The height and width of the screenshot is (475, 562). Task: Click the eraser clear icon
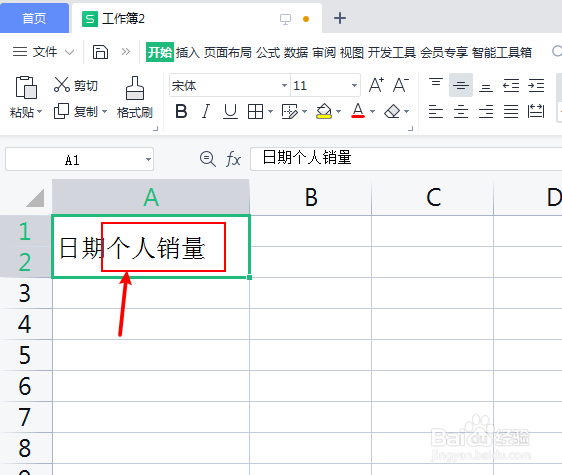[392, 111]
